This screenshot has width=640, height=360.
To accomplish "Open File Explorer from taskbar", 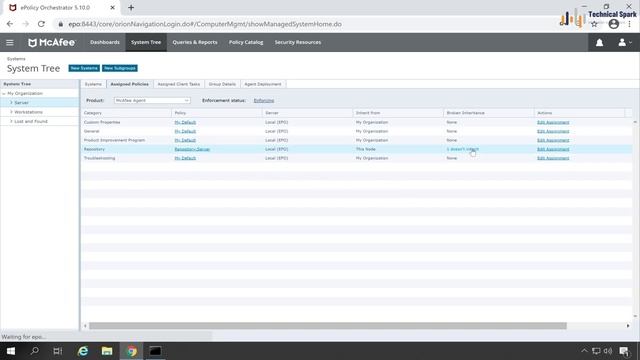I will pyautogui.click(x=107, y=351).
